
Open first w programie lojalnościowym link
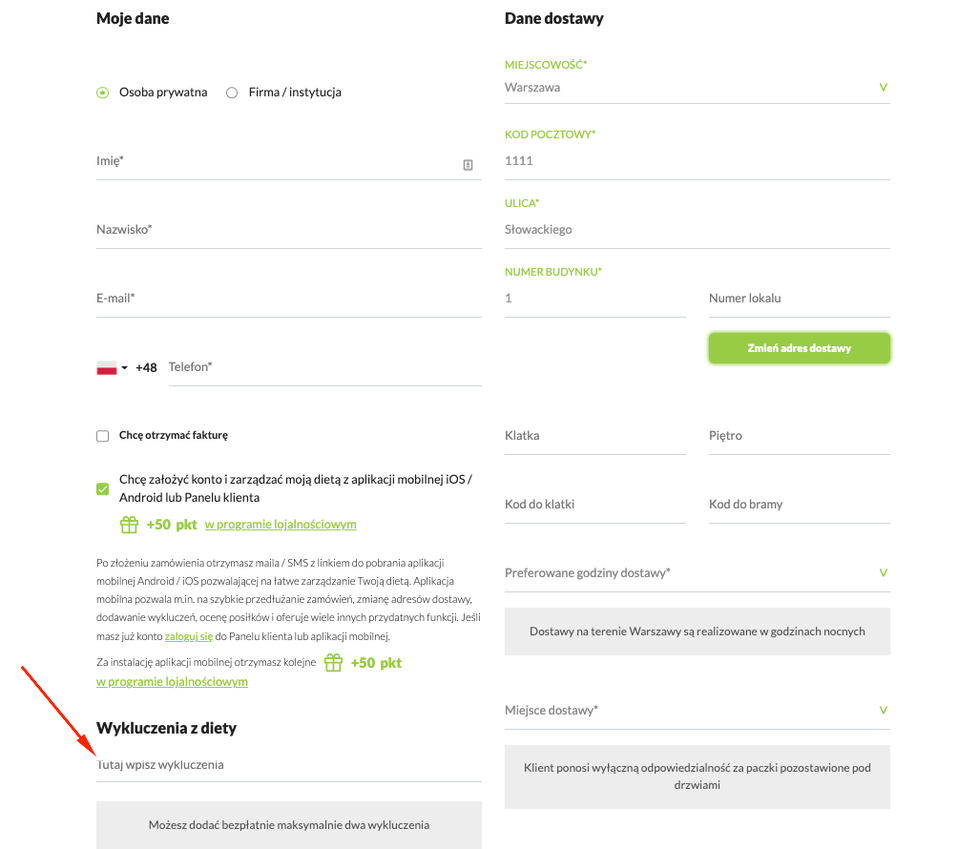click(x=280, y=525)
